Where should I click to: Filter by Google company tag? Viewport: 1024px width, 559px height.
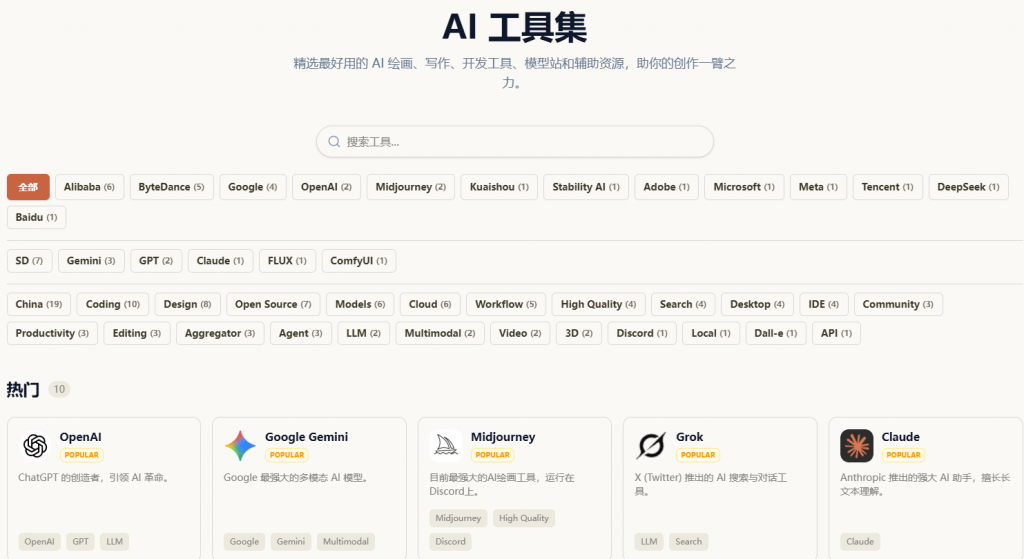[253, 187]
